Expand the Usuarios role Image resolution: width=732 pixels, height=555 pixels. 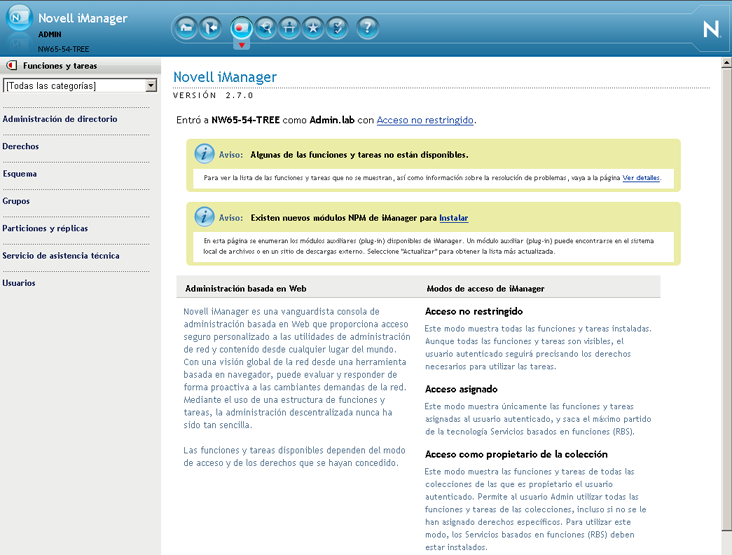(x=19, y=283)
